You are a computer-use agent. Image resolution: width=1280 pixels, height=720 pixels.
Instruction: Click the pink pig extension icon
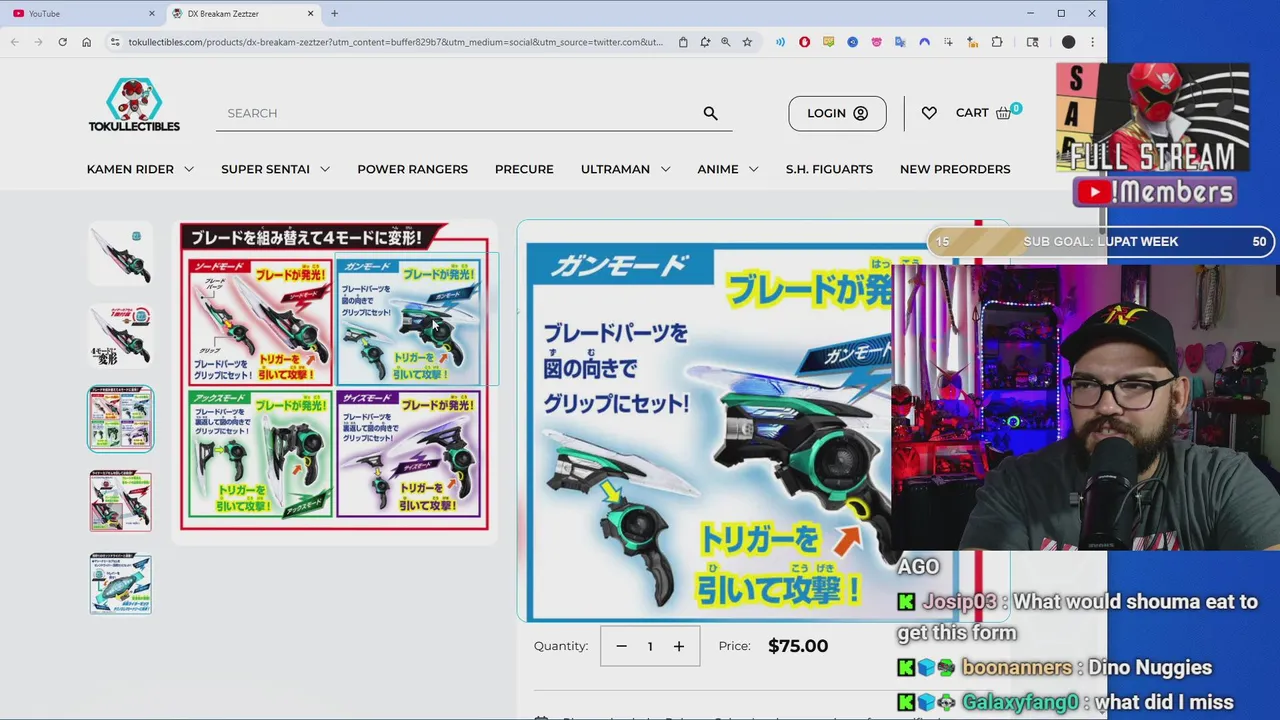(x=876, y=42)
